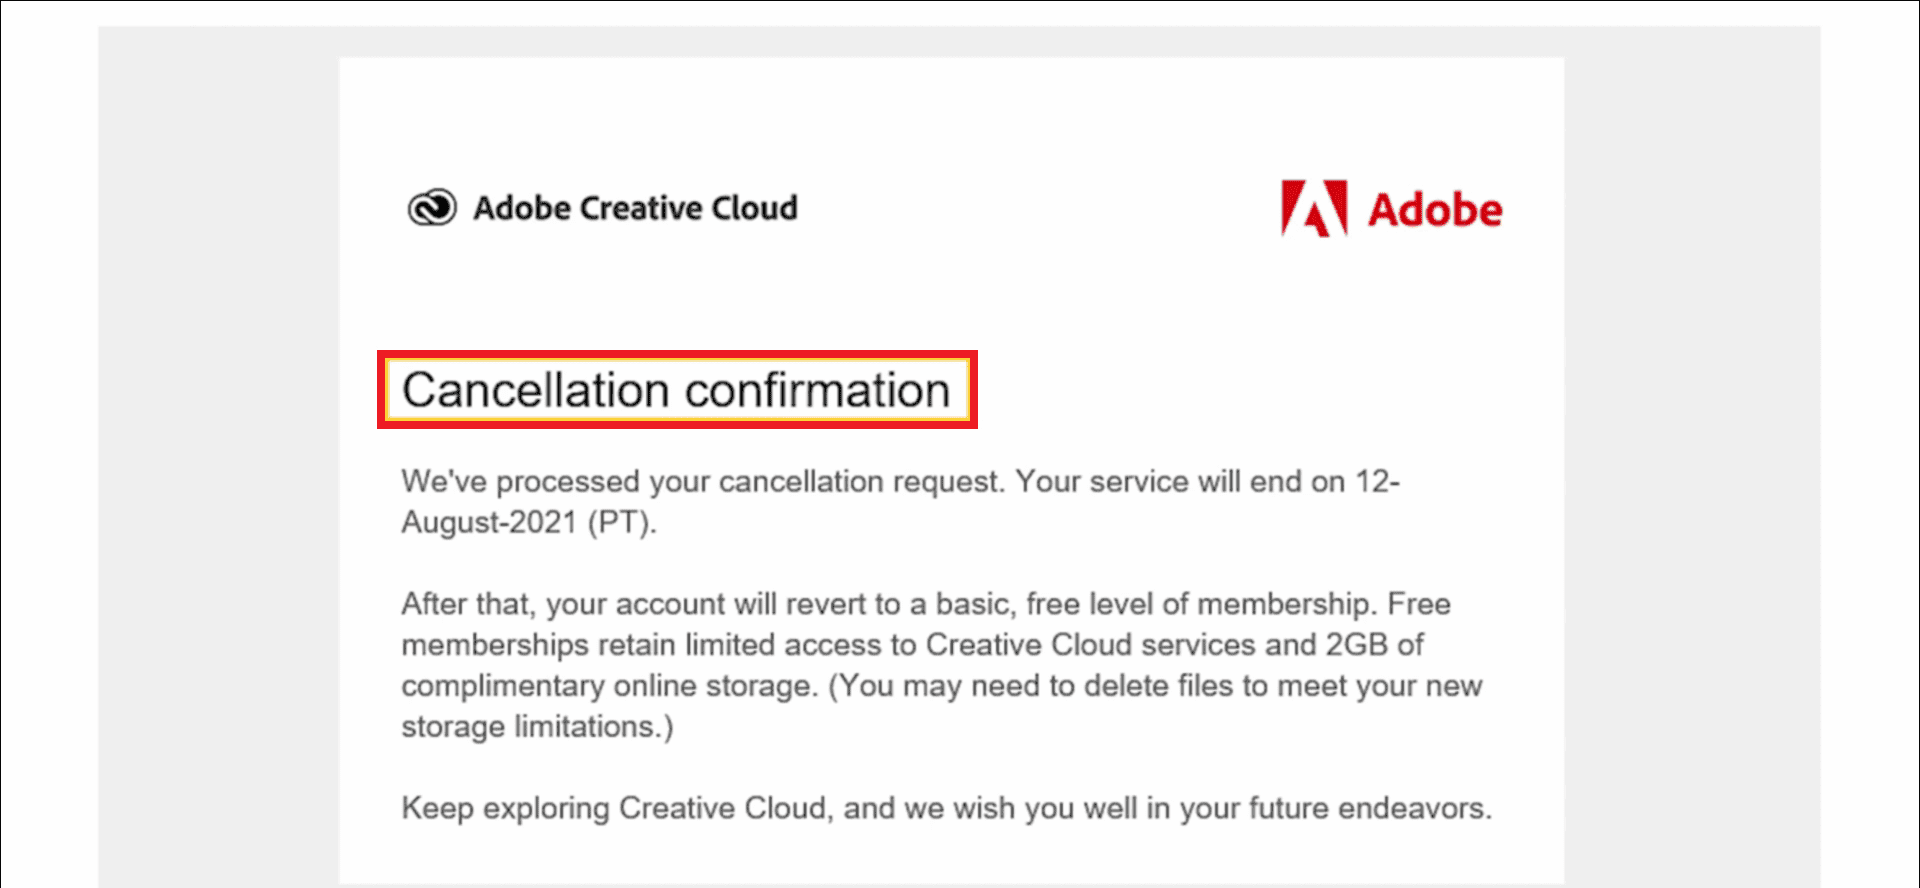Image resolution: width=1920 pixels, height=888 pixels.
Task: Click the "storage limitations.)" text
Action: click(537, 727)
